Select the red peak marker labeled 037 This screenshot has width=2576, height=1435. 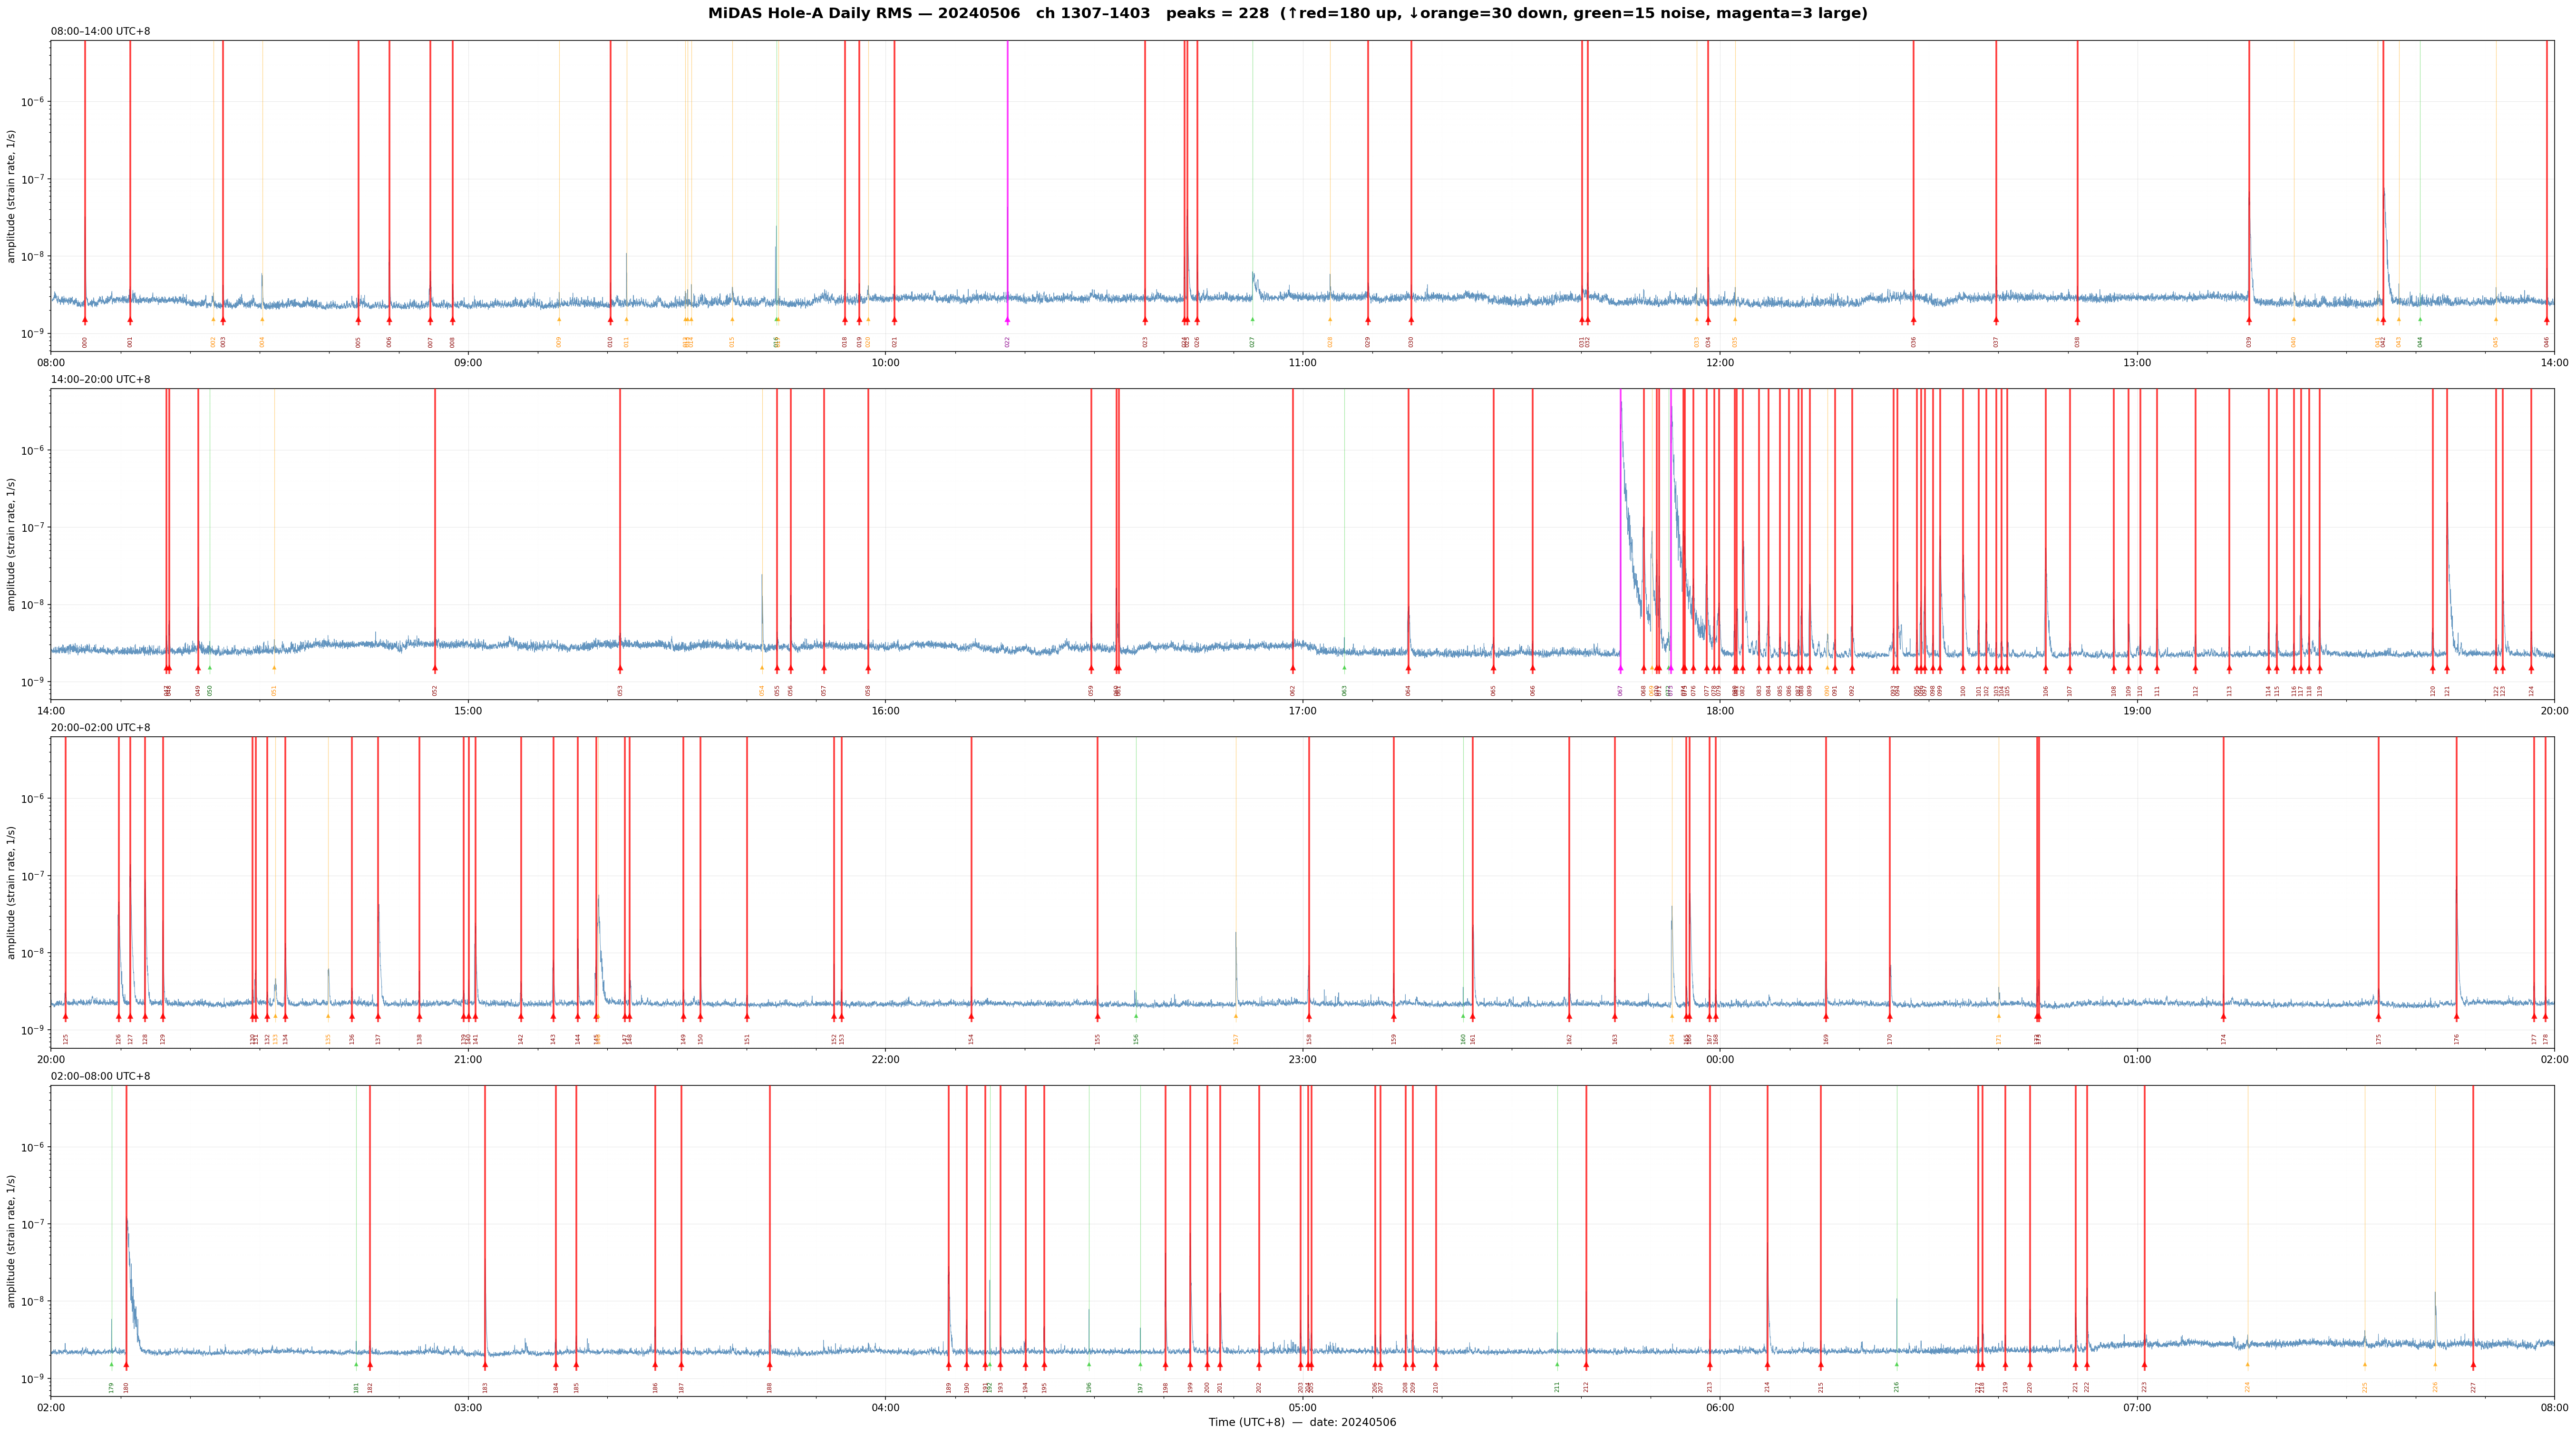coord(1996,320)
